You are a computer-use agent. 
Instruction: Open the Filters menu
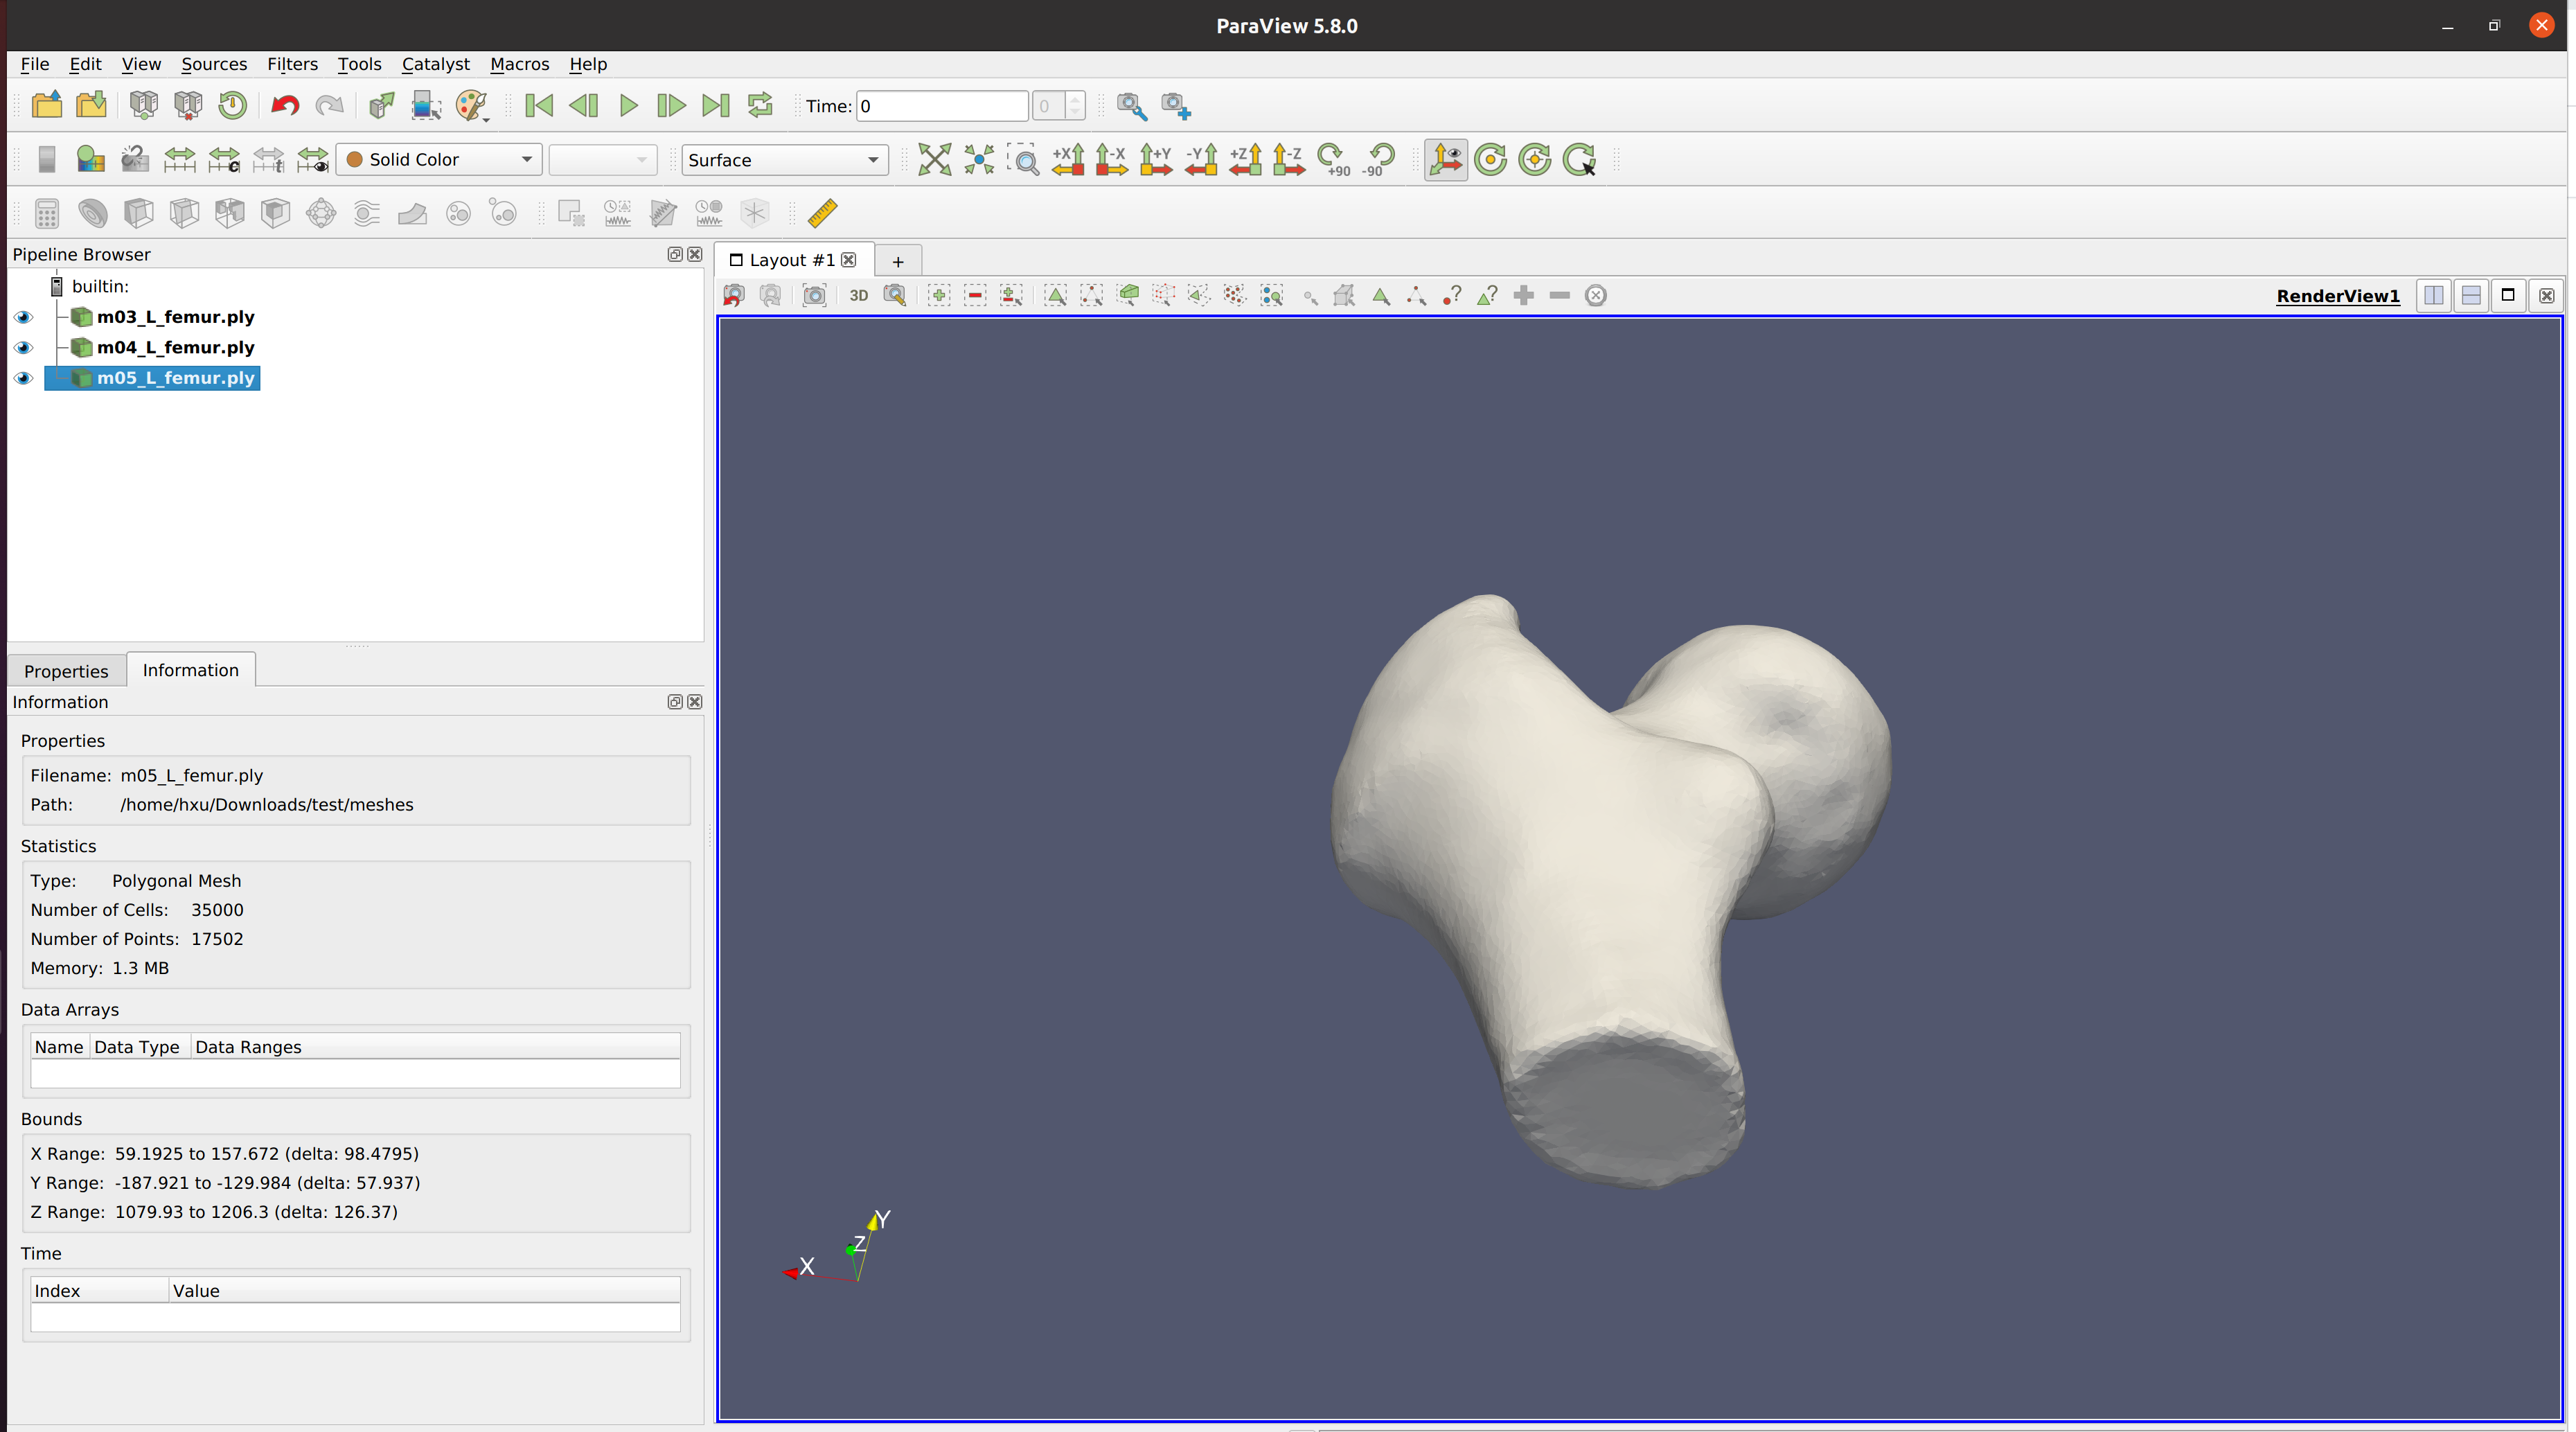click(x=292, y=64)
